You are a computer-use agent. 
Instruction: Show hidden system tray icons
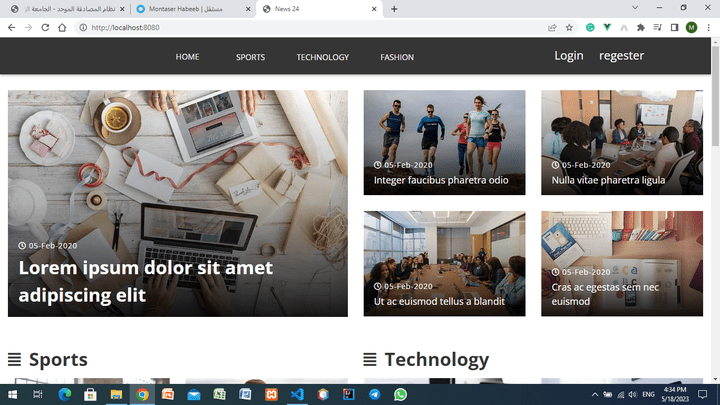[595, 394]
